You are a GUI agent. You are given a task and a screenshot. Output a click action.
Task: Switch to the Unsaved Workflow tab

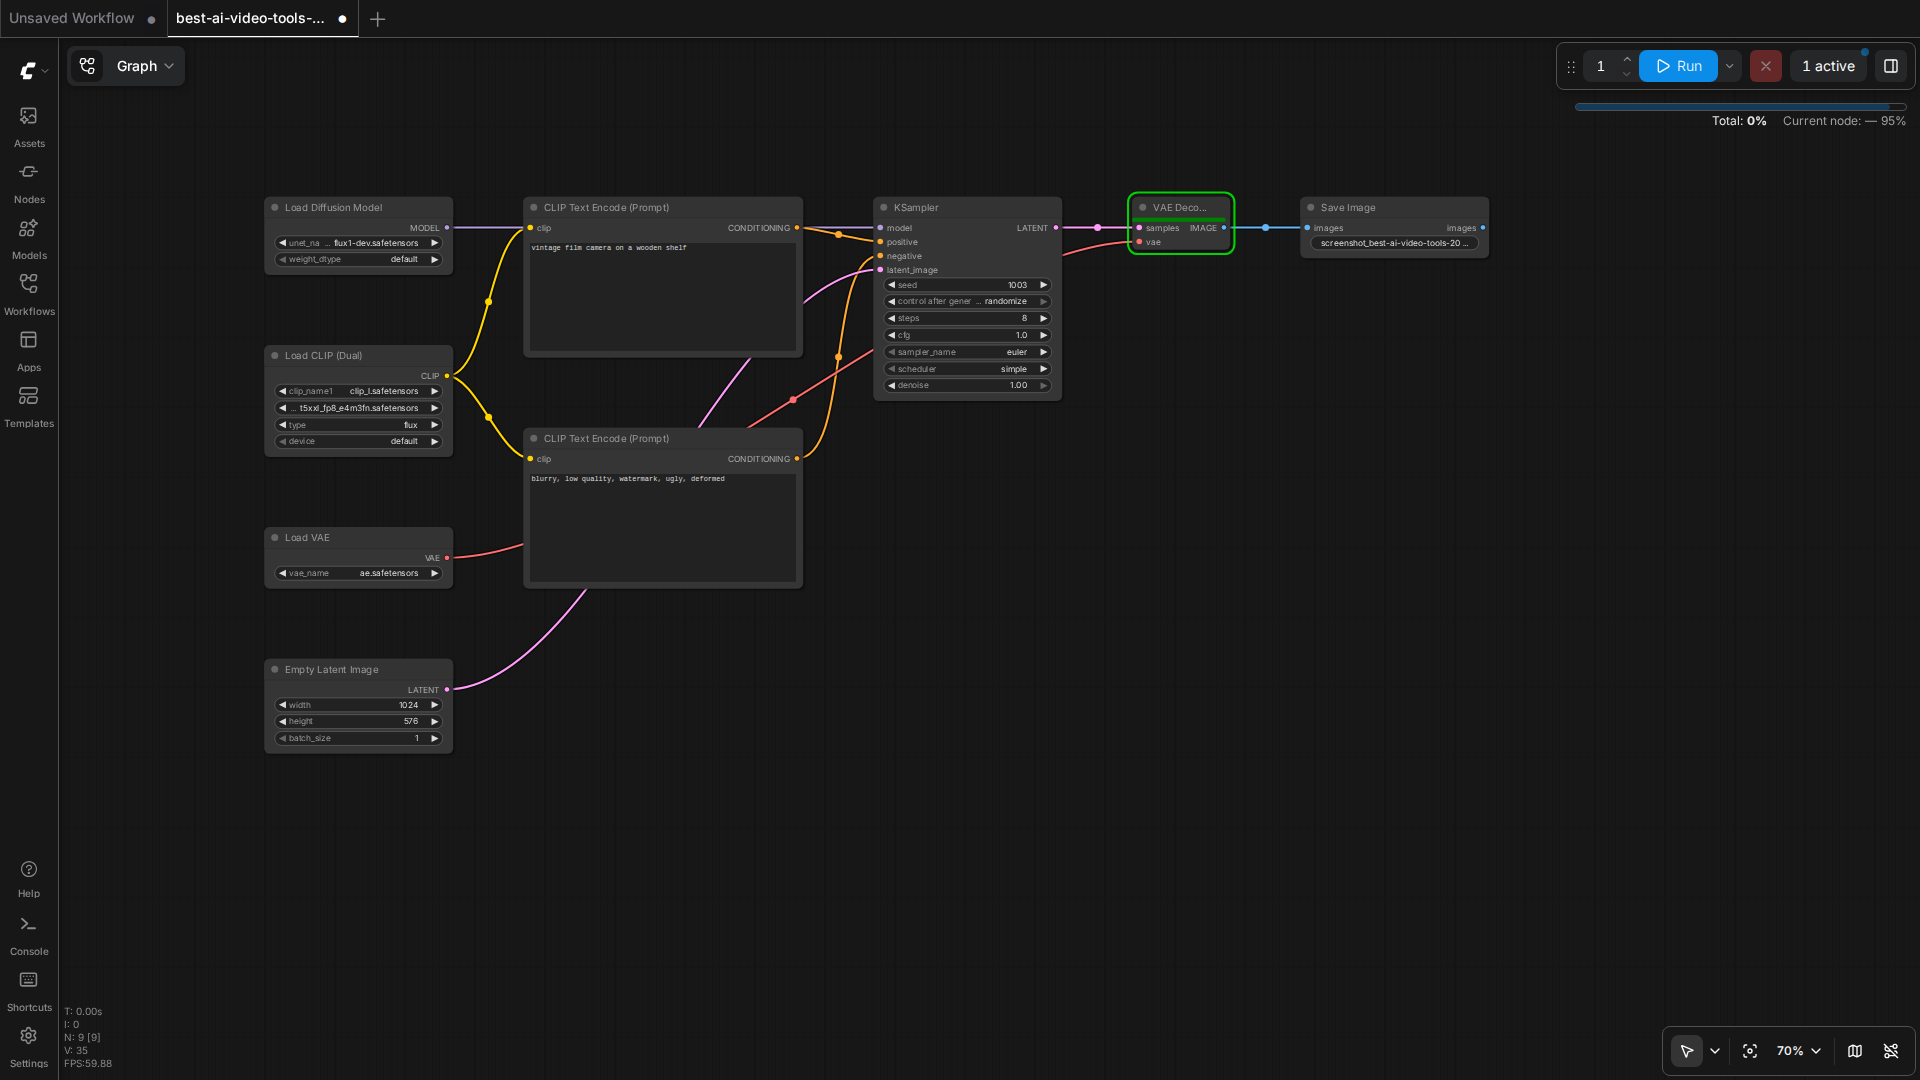coord(72,18)
